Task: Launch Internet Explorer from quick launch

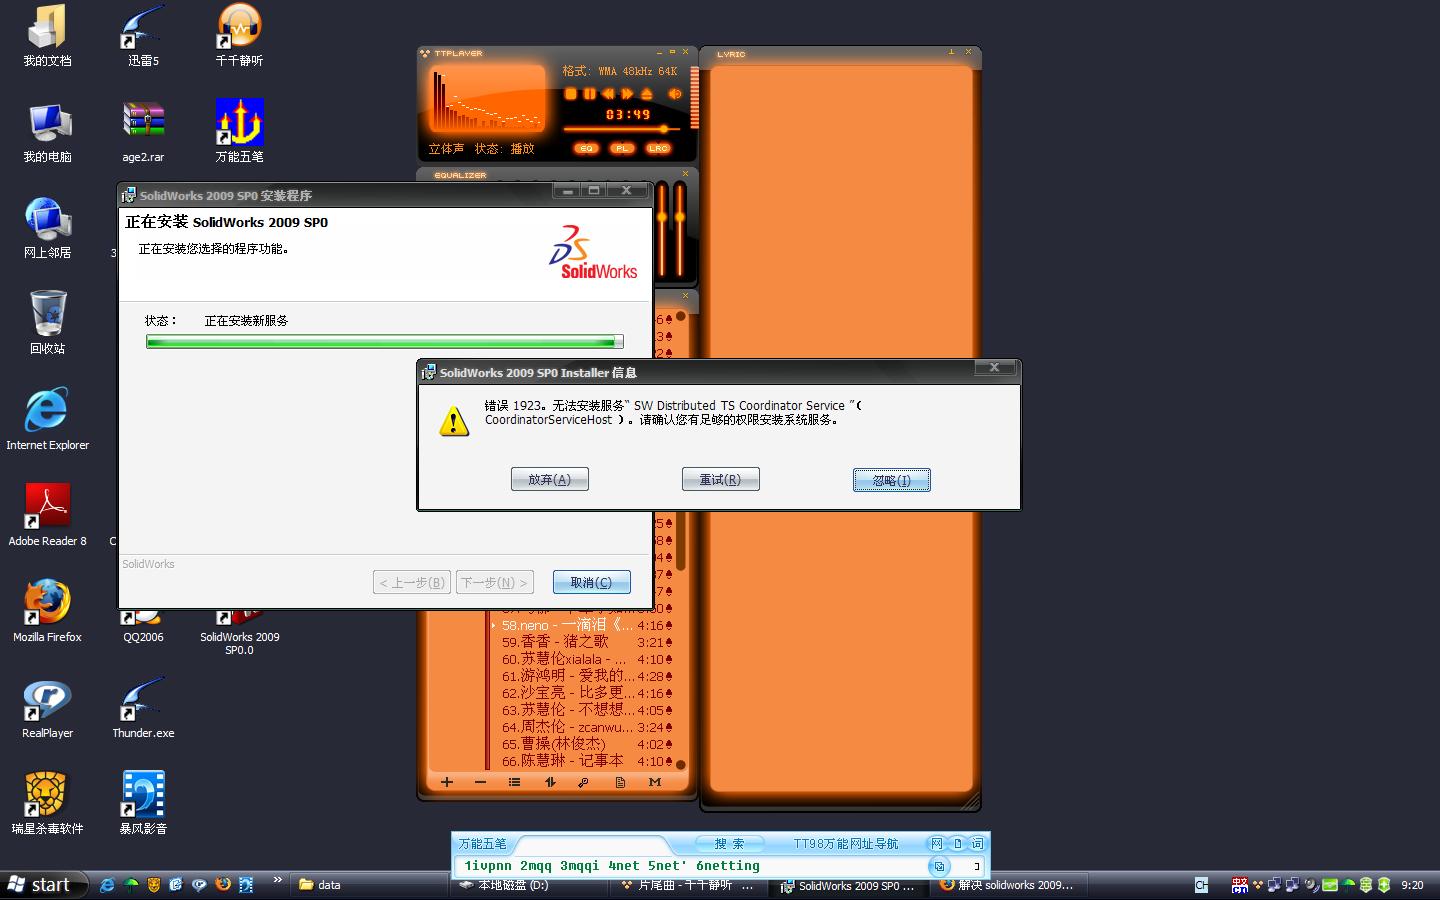Action: 107,885
